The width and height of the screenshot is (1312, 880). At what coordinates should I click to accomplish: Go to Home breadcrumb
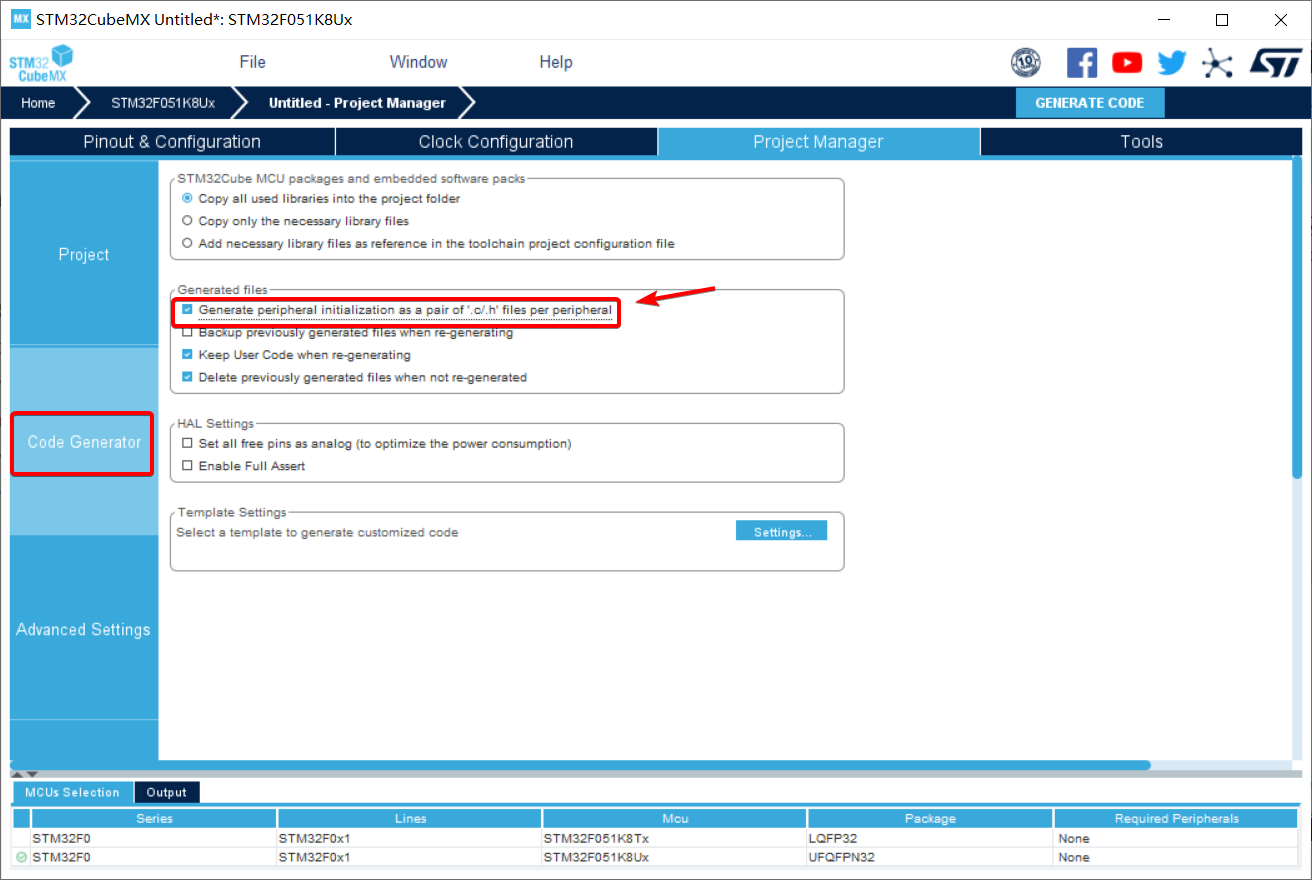coord(38,103)
